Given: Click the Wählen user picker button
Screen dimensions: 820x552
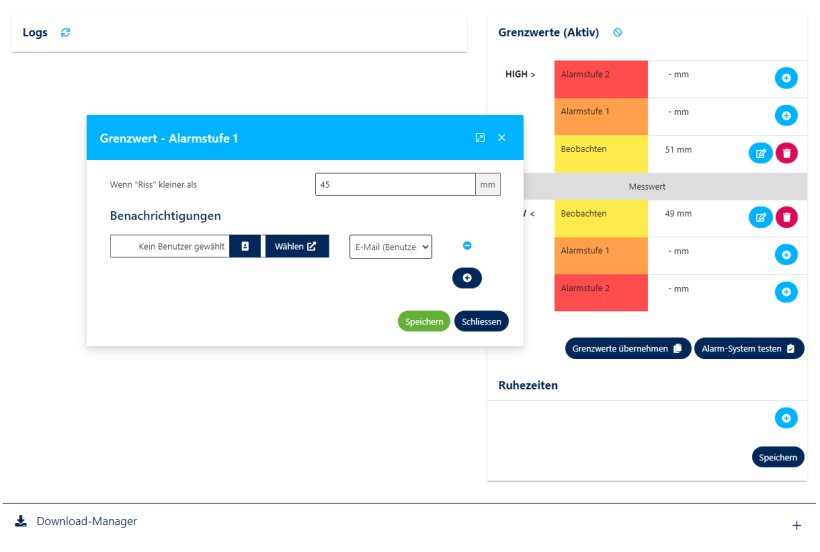Looking at the screenshot, I should click(296, 247).
